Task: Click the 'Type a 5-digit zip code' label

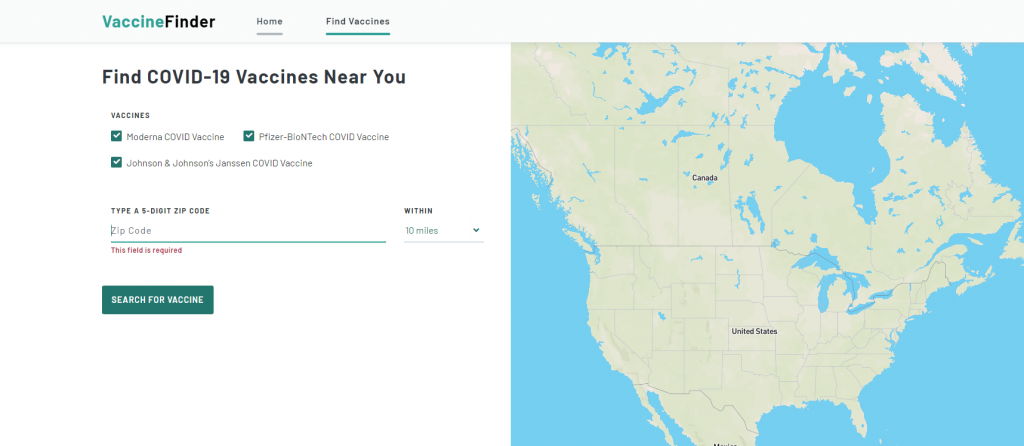Action: (160, 211)
